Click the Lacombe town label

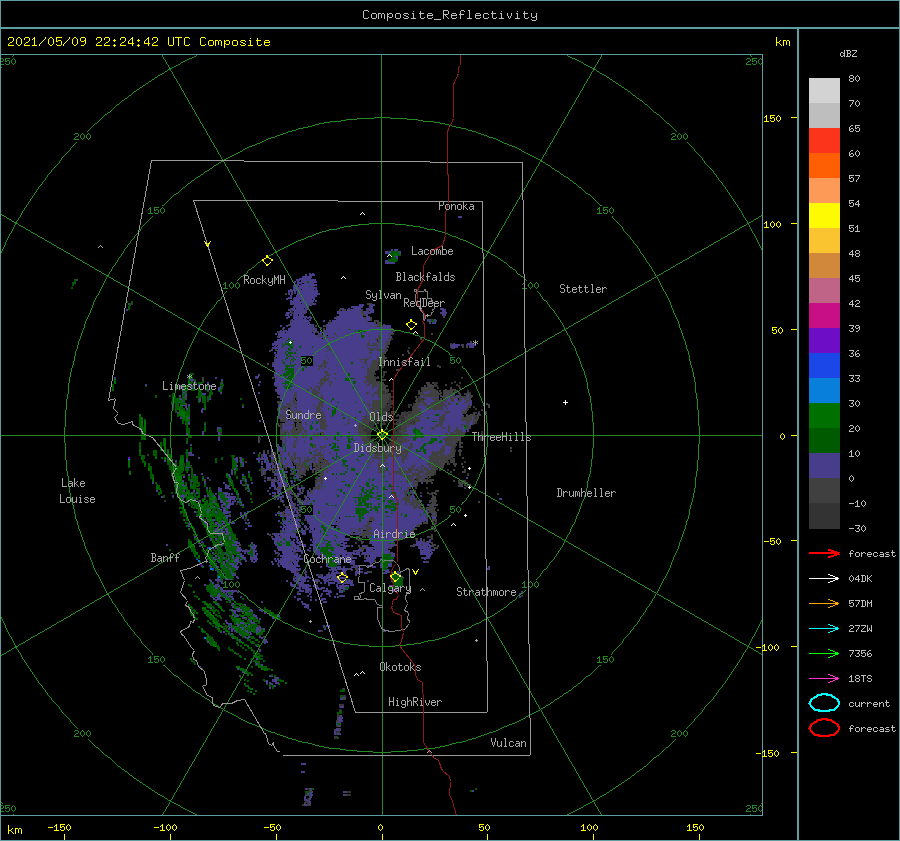tap(432, 251)
